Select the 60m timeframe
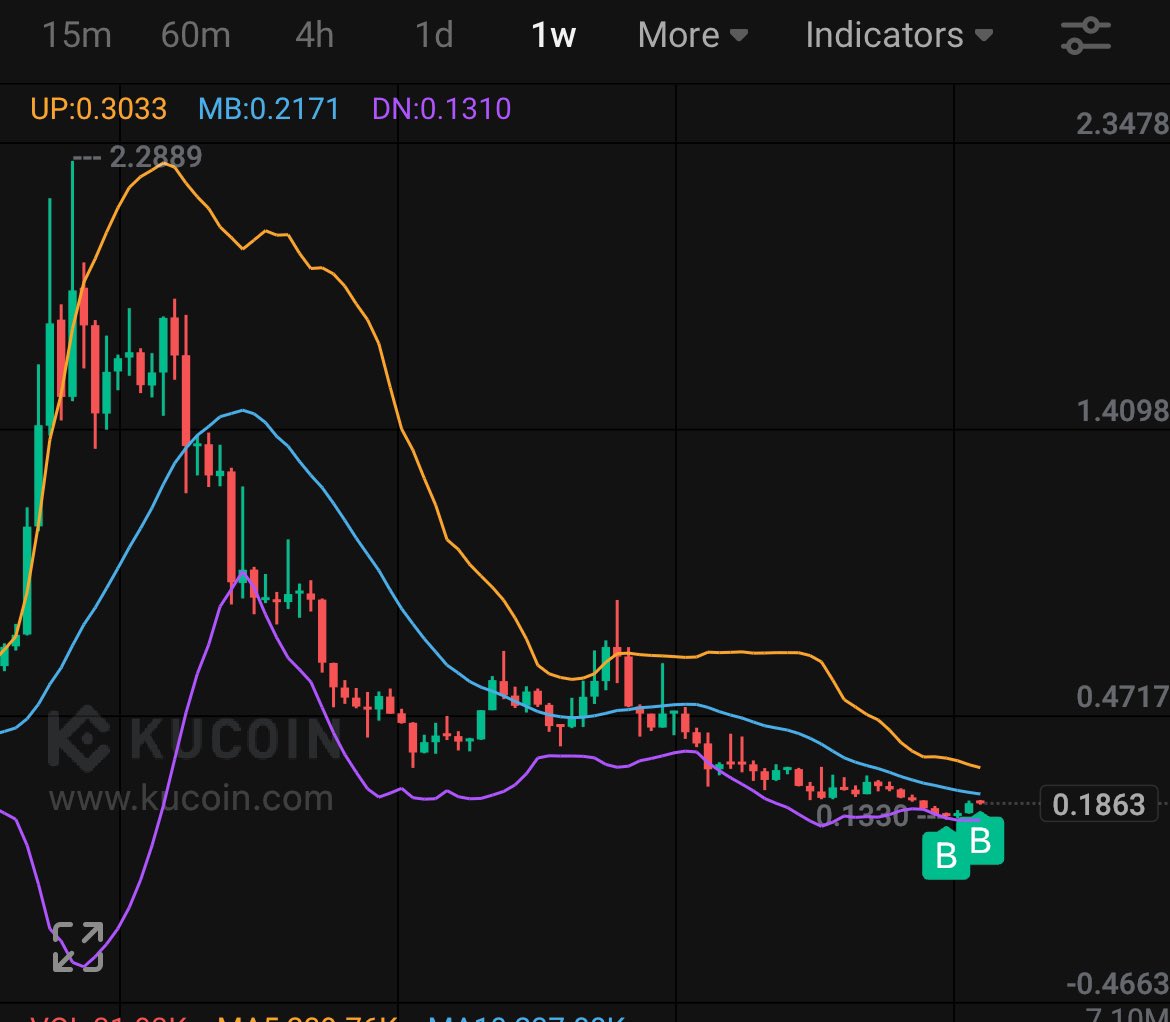This screenshot has height=1022, width=1170. [x=195, y=35]
